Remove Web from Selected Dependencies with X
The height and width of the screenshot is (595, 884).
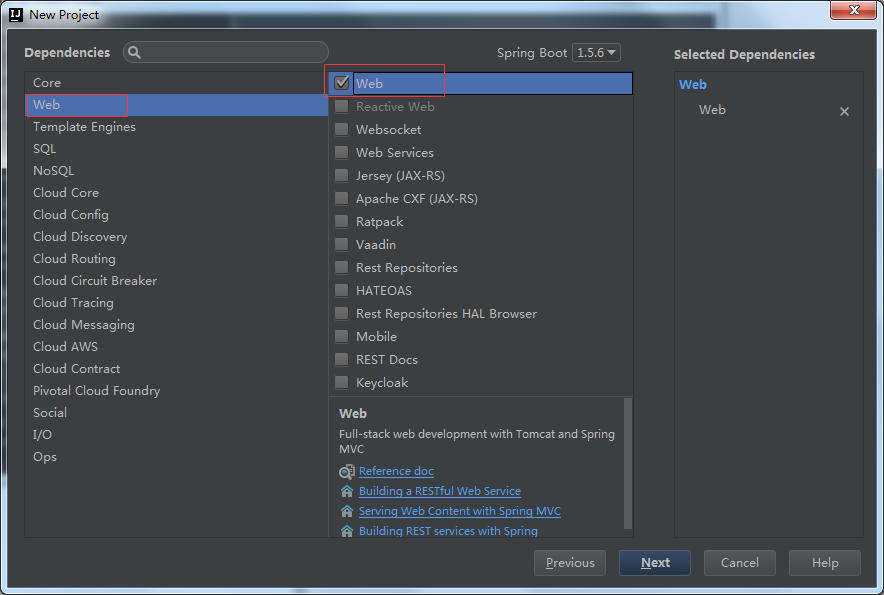coord(844,112)
